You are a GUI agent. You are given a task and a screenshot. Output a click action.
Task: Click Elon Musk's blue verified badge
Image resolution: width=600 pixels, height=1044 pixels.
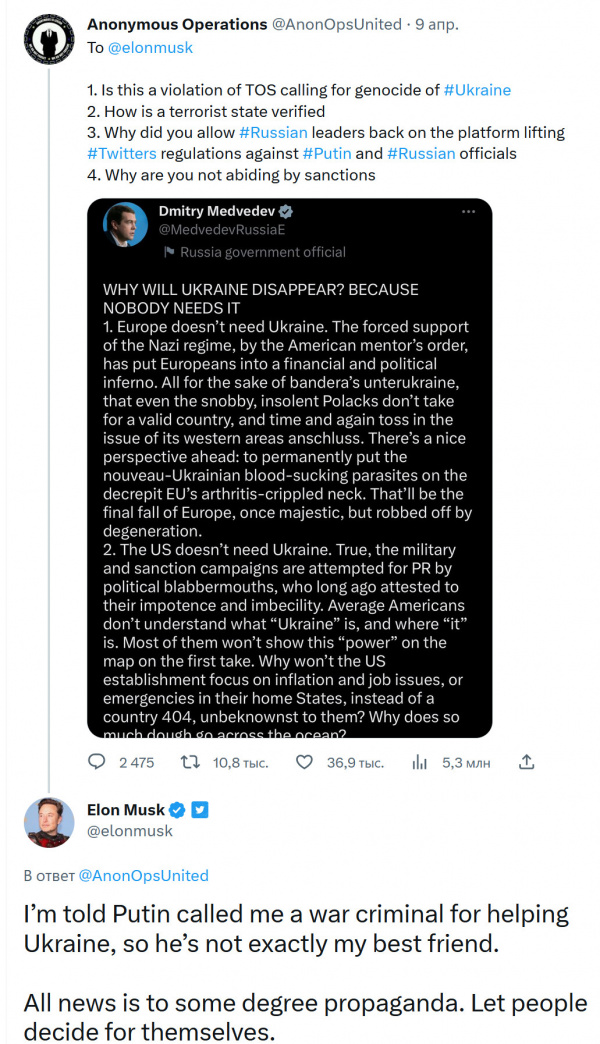(178, 810)
